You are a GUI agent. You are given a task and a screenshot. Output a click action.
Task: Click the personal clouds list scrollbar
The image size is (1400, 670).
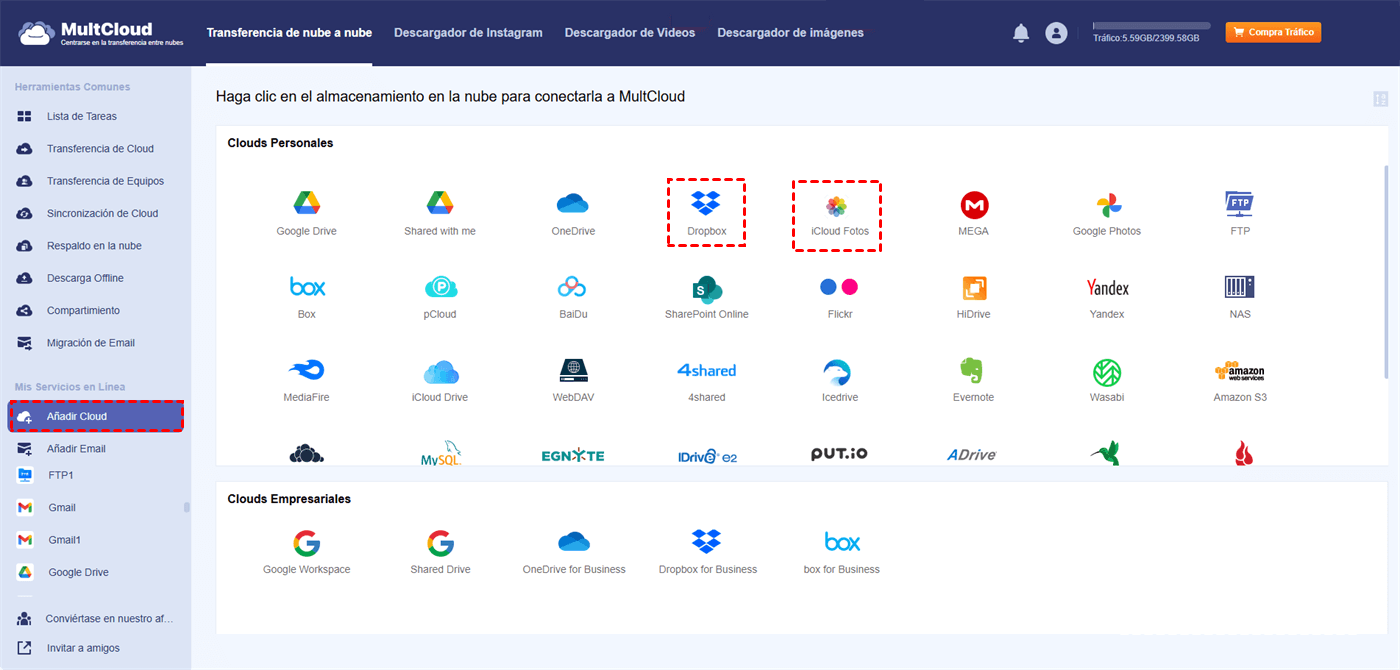pos(1385,272)
